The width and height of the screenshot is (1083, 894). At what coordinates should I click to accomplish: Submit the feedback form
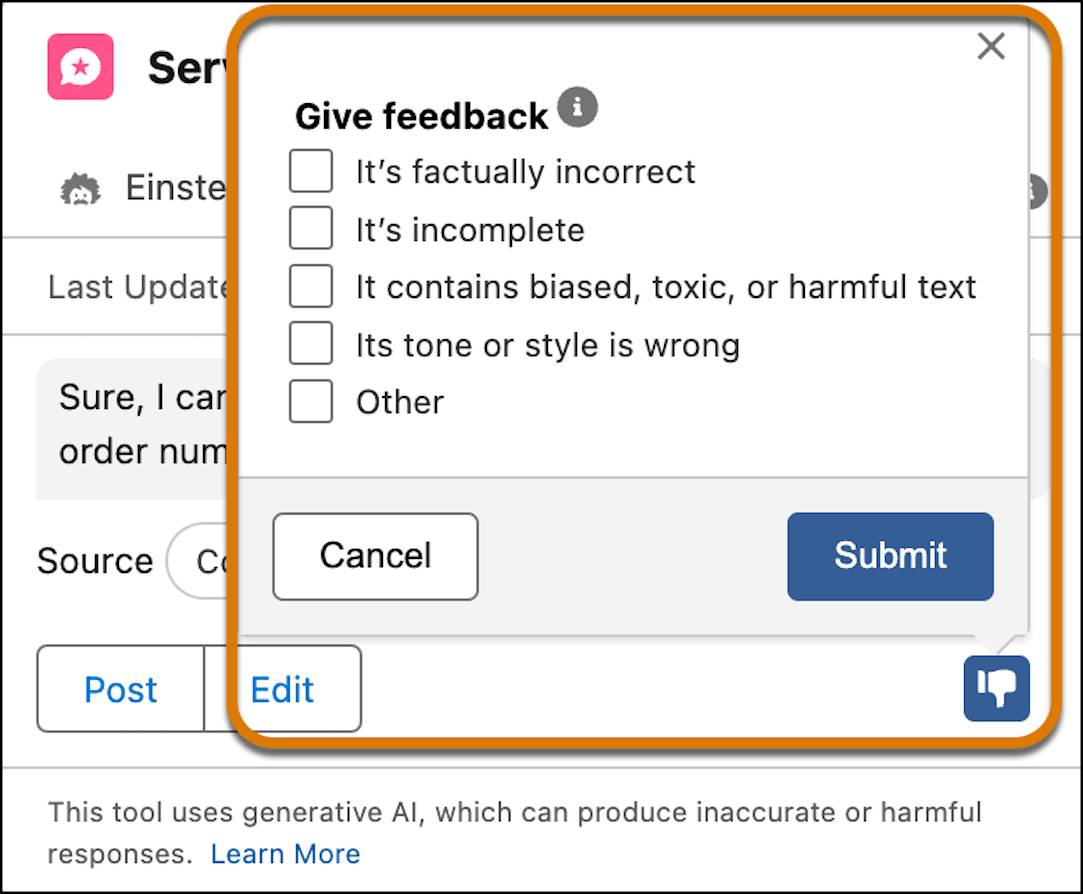coord(890,556)
